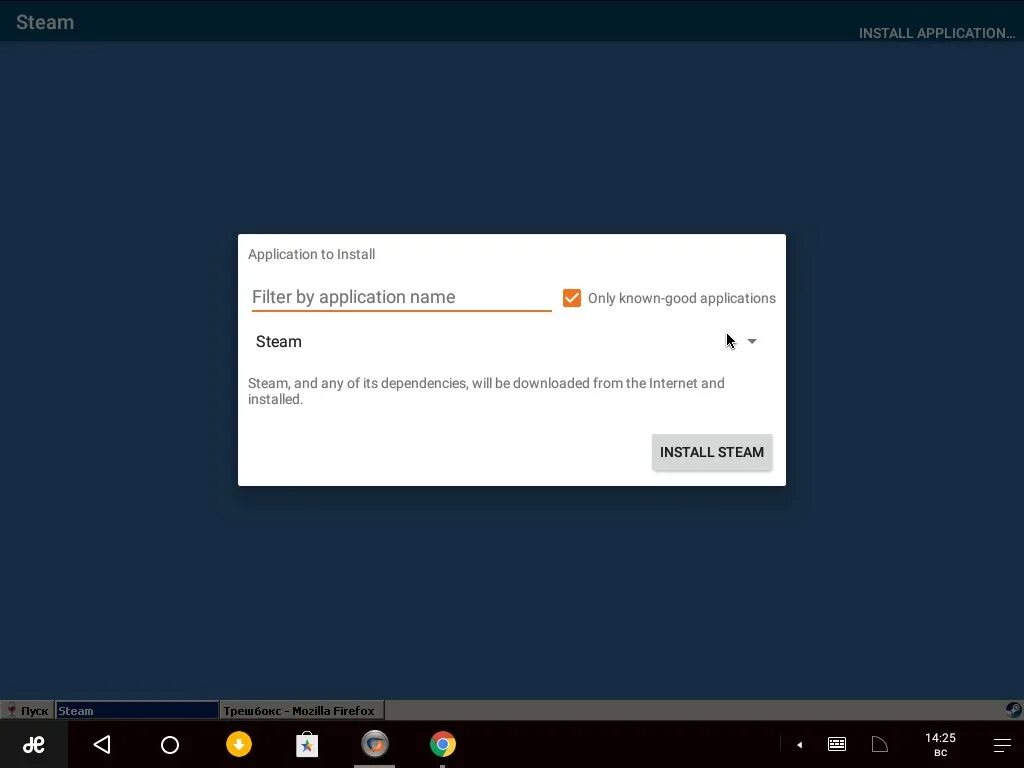Switch to Steam taskbar window

coord(136,711)
